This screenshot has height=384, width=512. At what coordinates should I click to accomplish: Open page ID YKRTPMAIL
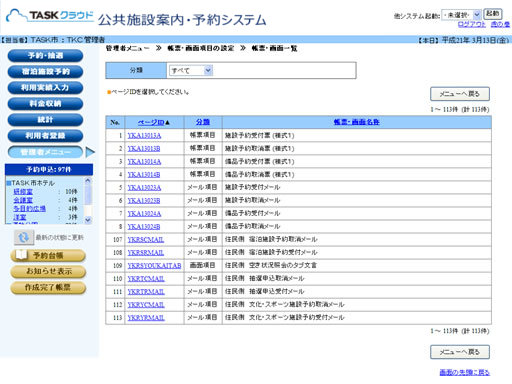coord(146,292)
